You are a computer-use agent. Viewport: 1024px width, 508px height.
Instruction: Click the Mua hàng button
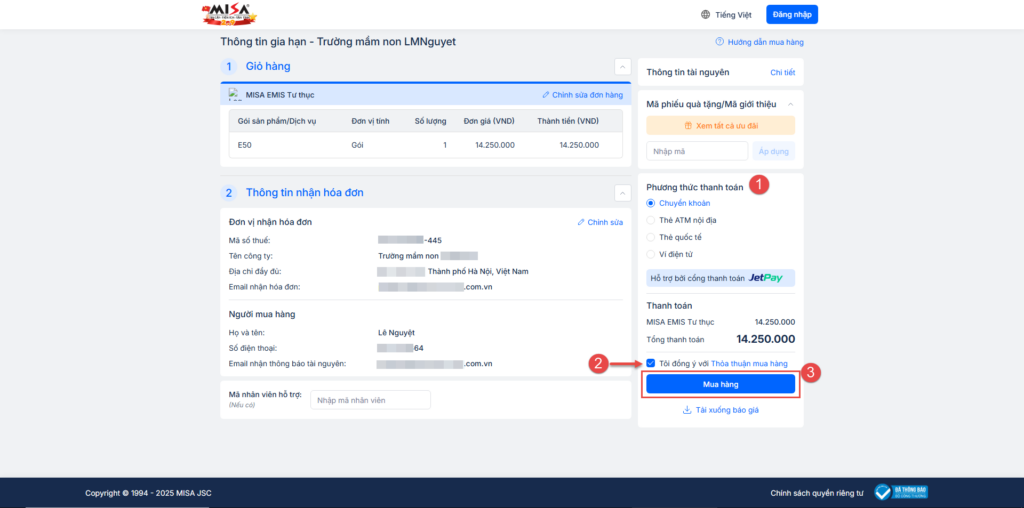pos(721,384)
